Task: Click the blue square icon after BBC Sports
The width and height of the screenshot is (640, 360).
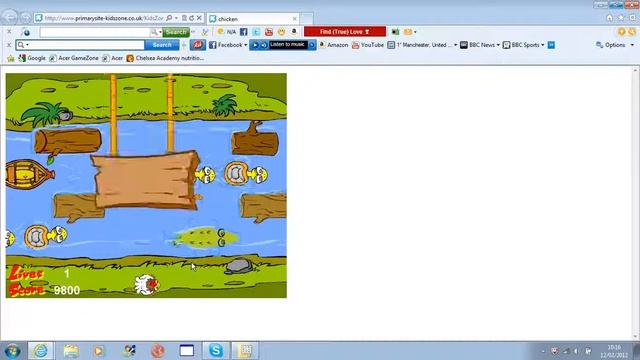Action: coord(551,45)
